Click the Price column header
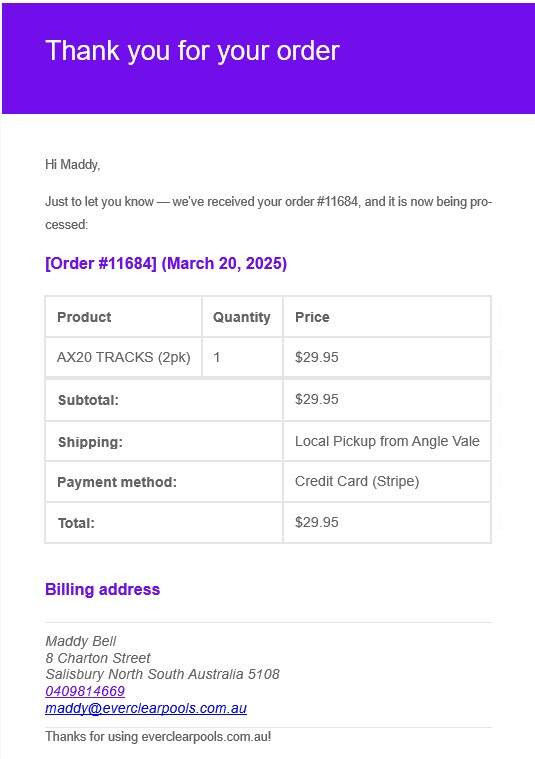535x759 pixels. click(387, 317)
